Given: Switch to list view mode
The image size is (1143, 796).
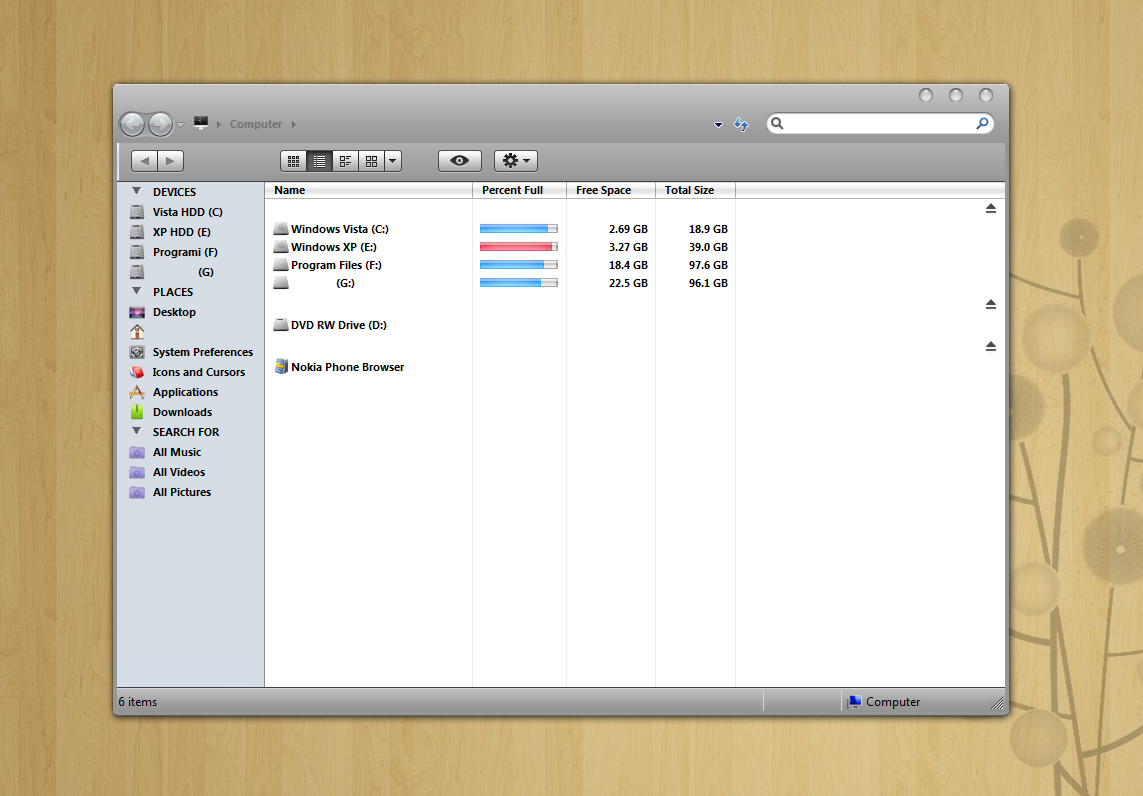Looking at the screenshot, I should pyautogui.click(x=319, y=160).
